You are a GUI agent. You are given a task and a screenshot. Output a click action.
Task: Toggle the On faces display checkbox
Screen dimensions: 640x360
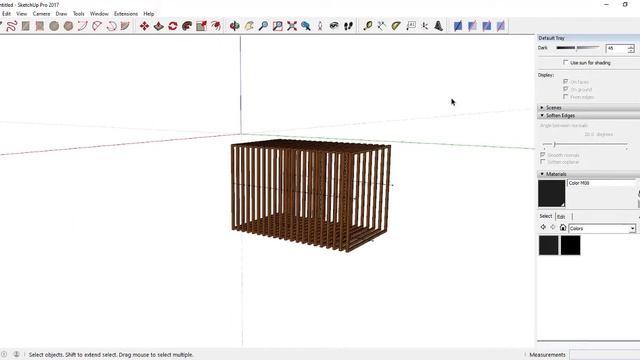click(x=566, y=82)
